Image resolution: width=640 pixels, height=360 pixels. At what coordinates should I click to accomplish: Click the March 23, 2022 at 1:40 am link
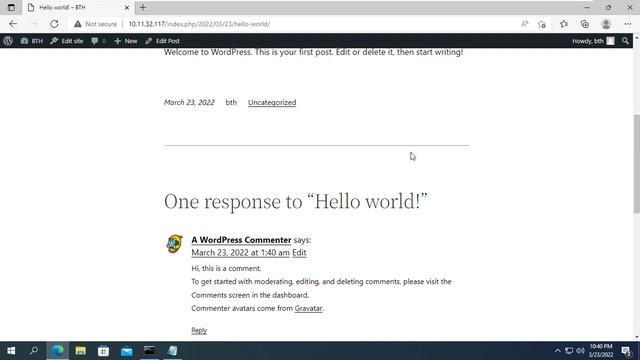240,253
